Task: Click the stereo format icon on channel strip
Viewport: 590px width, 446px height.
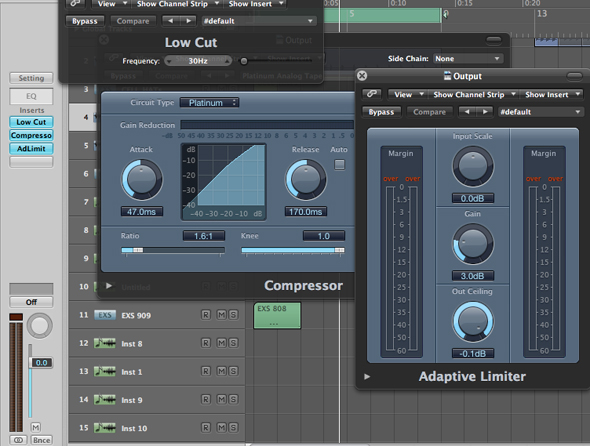Action: pyautogui.click(x=18, y=440)
